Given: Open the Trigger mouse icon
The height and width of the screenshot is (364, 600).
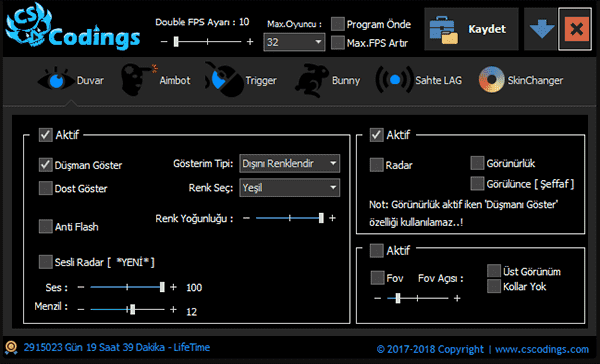Looking at the screenshot, I should pos(224,80).
